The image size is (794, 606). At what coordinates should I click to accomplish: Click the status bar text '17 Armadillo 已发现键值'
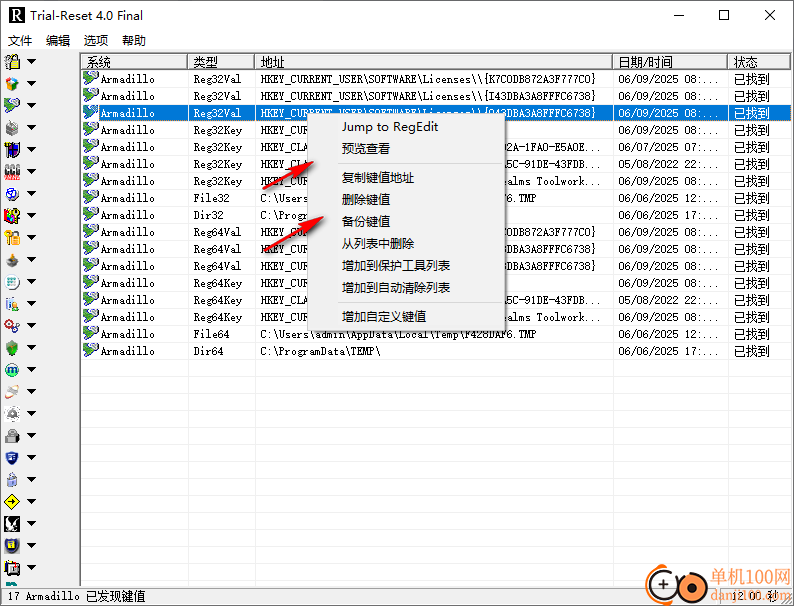(76, 596)
